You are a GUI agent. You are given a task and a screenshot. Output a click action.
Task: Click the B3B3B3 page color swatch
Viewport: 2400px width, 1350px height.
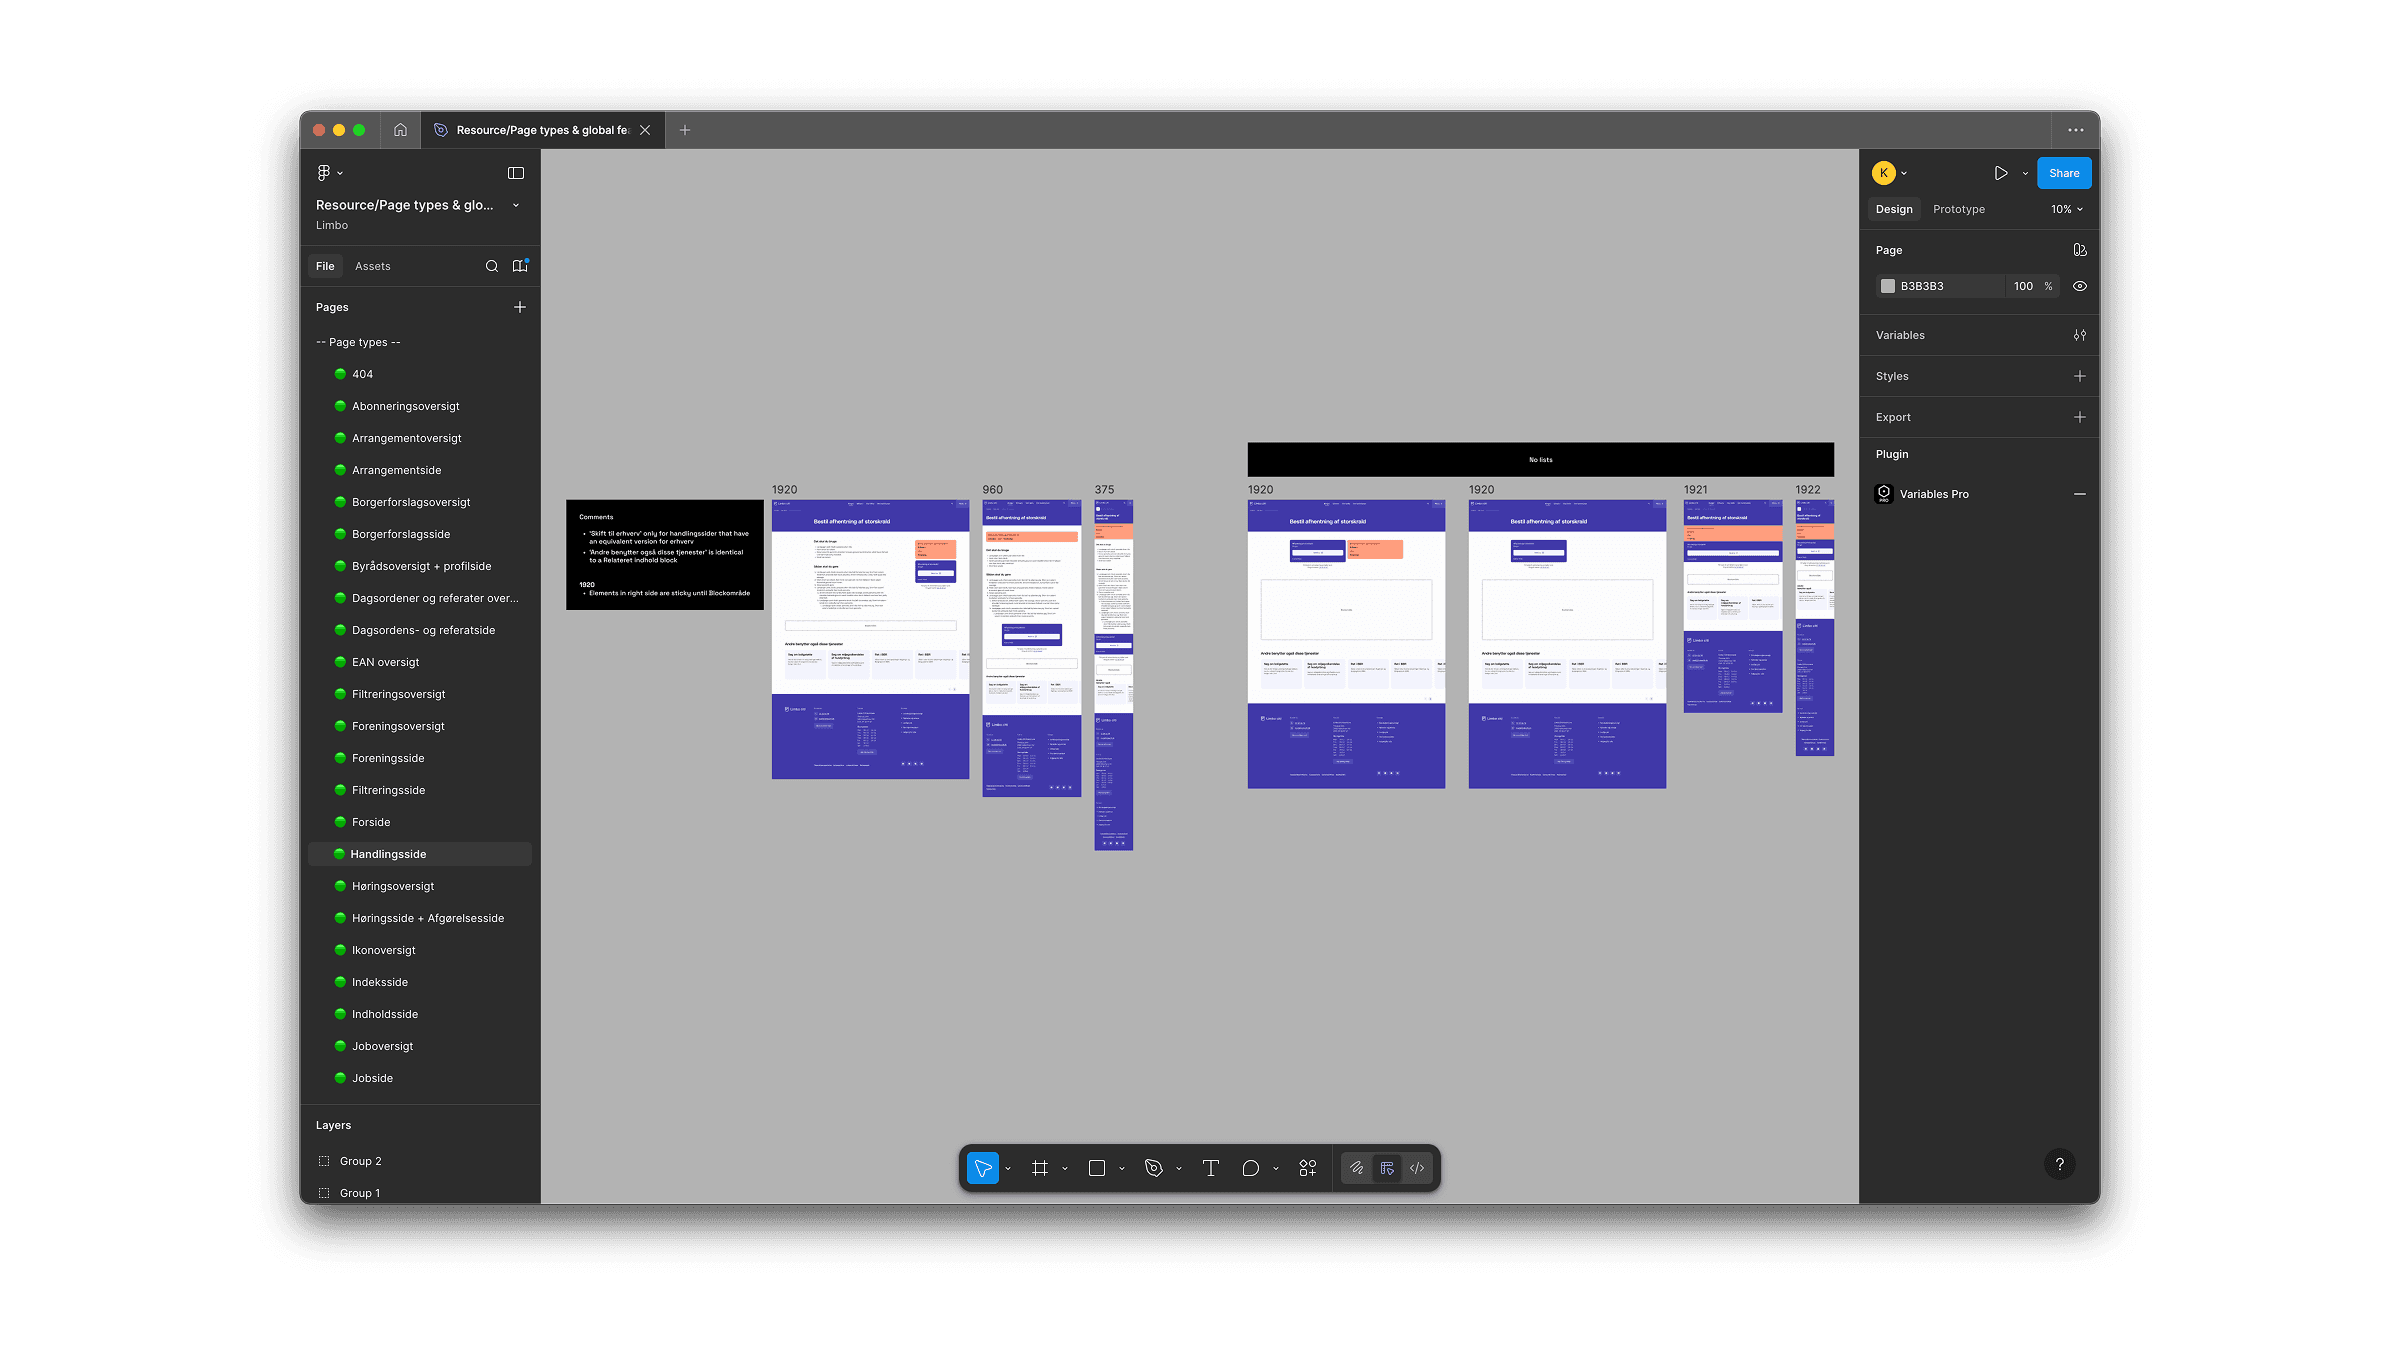1888,286
